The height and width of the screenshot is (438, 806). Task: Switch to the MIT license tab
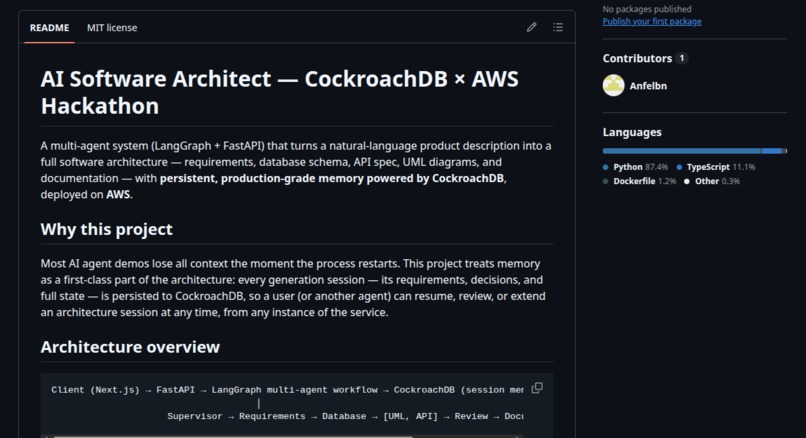point(112,28)
